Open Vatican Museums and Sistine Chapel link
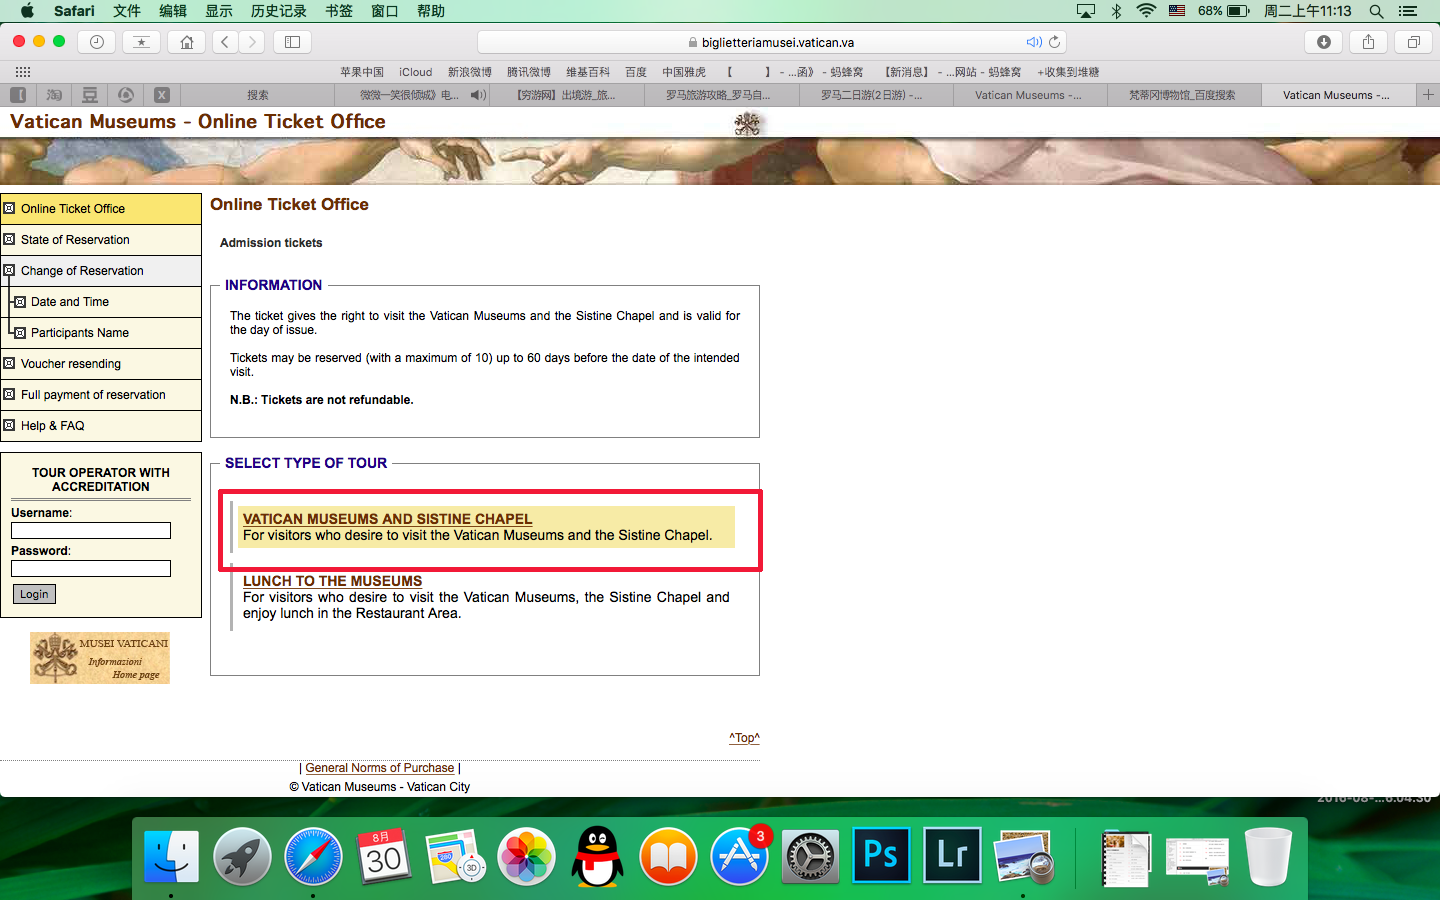The width and height of the screenshot is (1440, 900). pyautogui.click(x=387, y=519)
